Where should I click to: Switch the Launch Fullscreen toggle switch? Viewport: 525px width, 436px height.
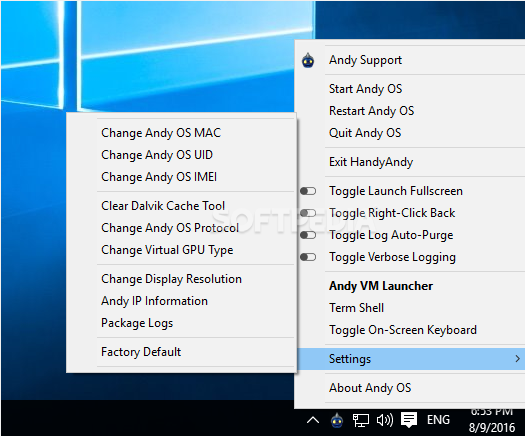tap(308, 191)
